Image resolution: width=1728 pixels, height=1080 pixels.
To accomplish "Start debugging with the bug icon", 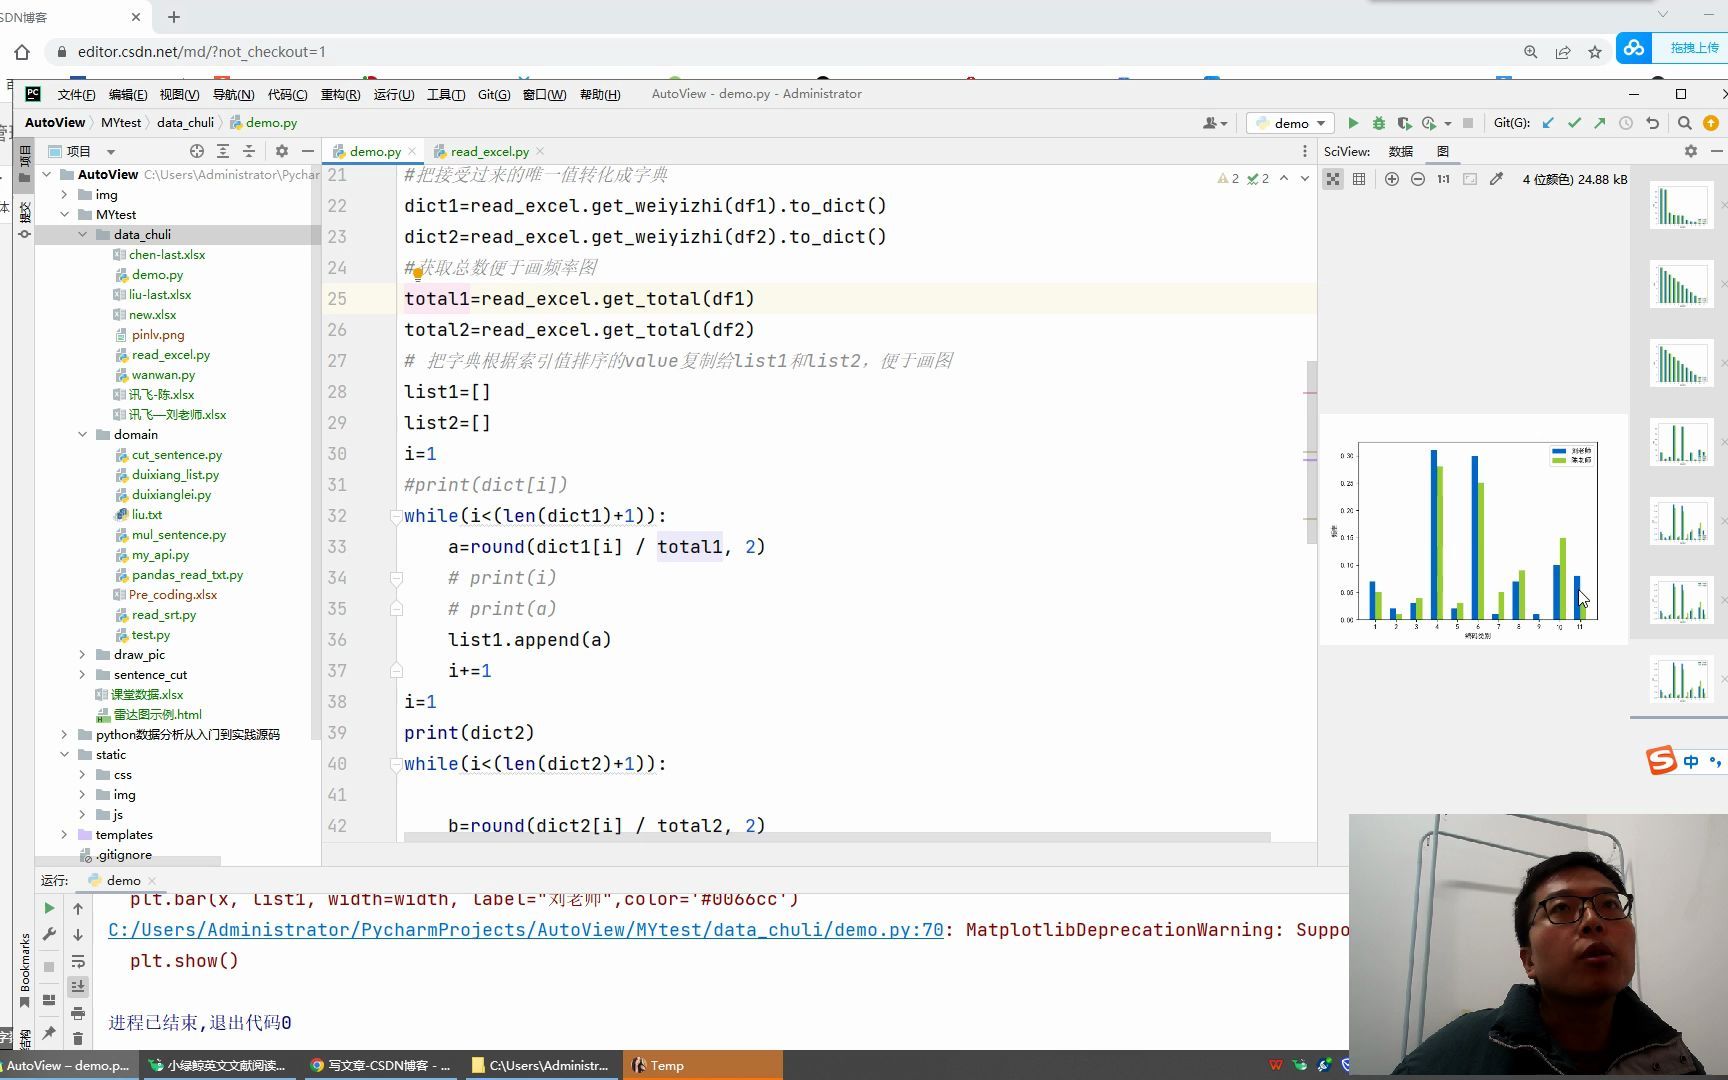I will 1378,122.
